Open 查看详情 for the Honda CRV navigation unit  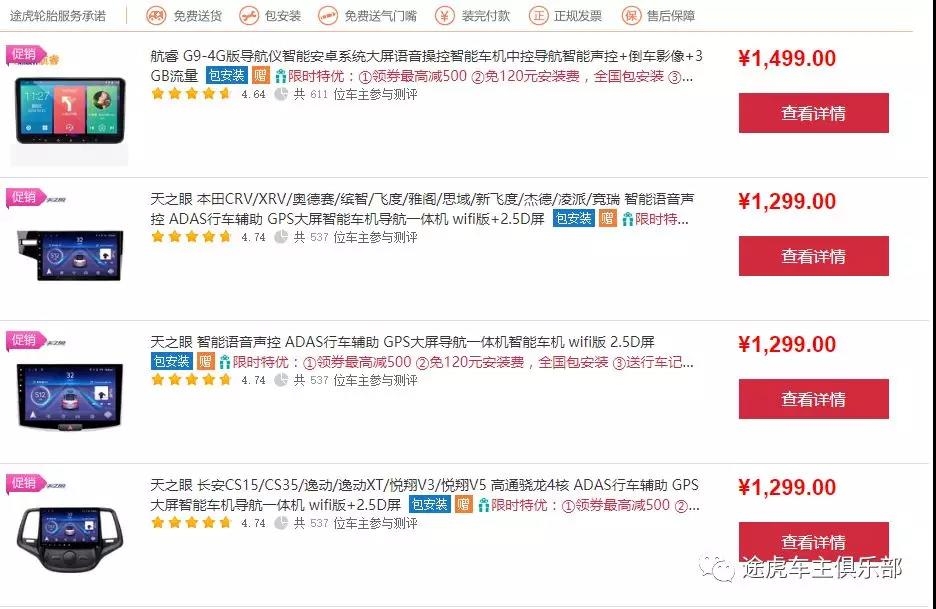(x=813, y=256)
